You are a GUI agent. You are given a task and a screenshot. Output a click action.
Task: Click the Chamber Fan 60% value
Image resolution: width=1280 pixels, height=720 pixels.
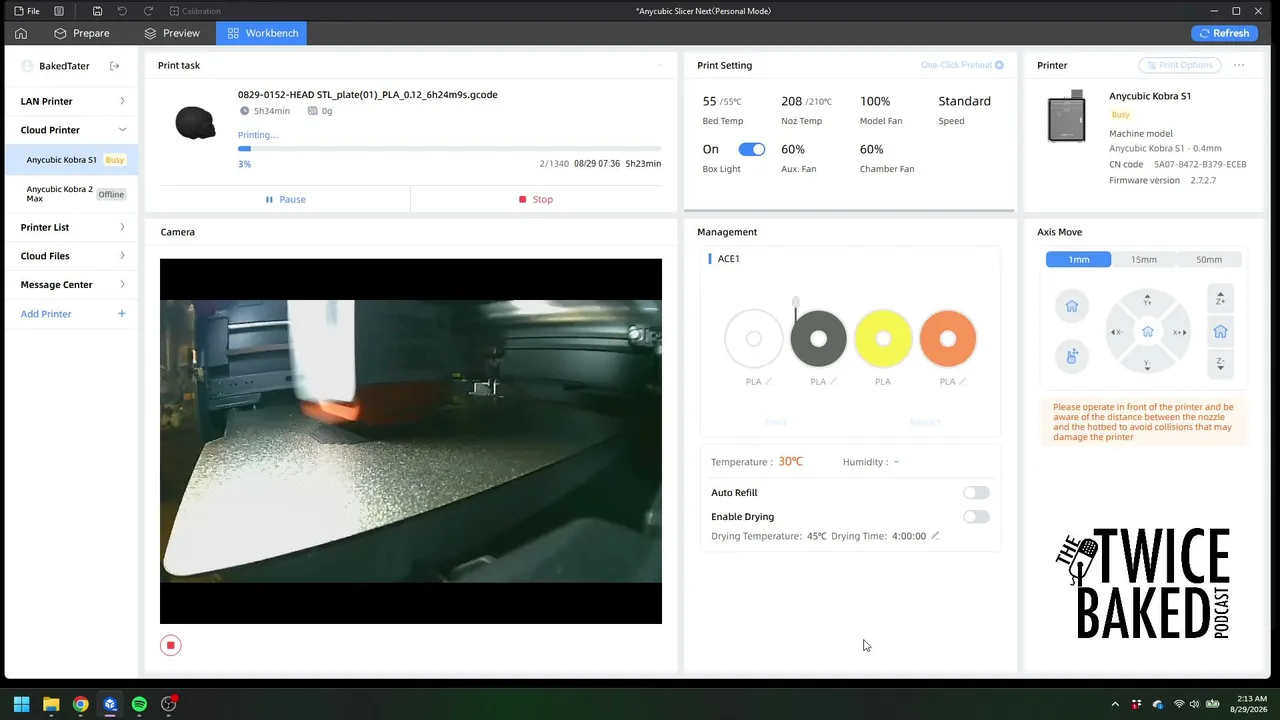coord(871,150)
